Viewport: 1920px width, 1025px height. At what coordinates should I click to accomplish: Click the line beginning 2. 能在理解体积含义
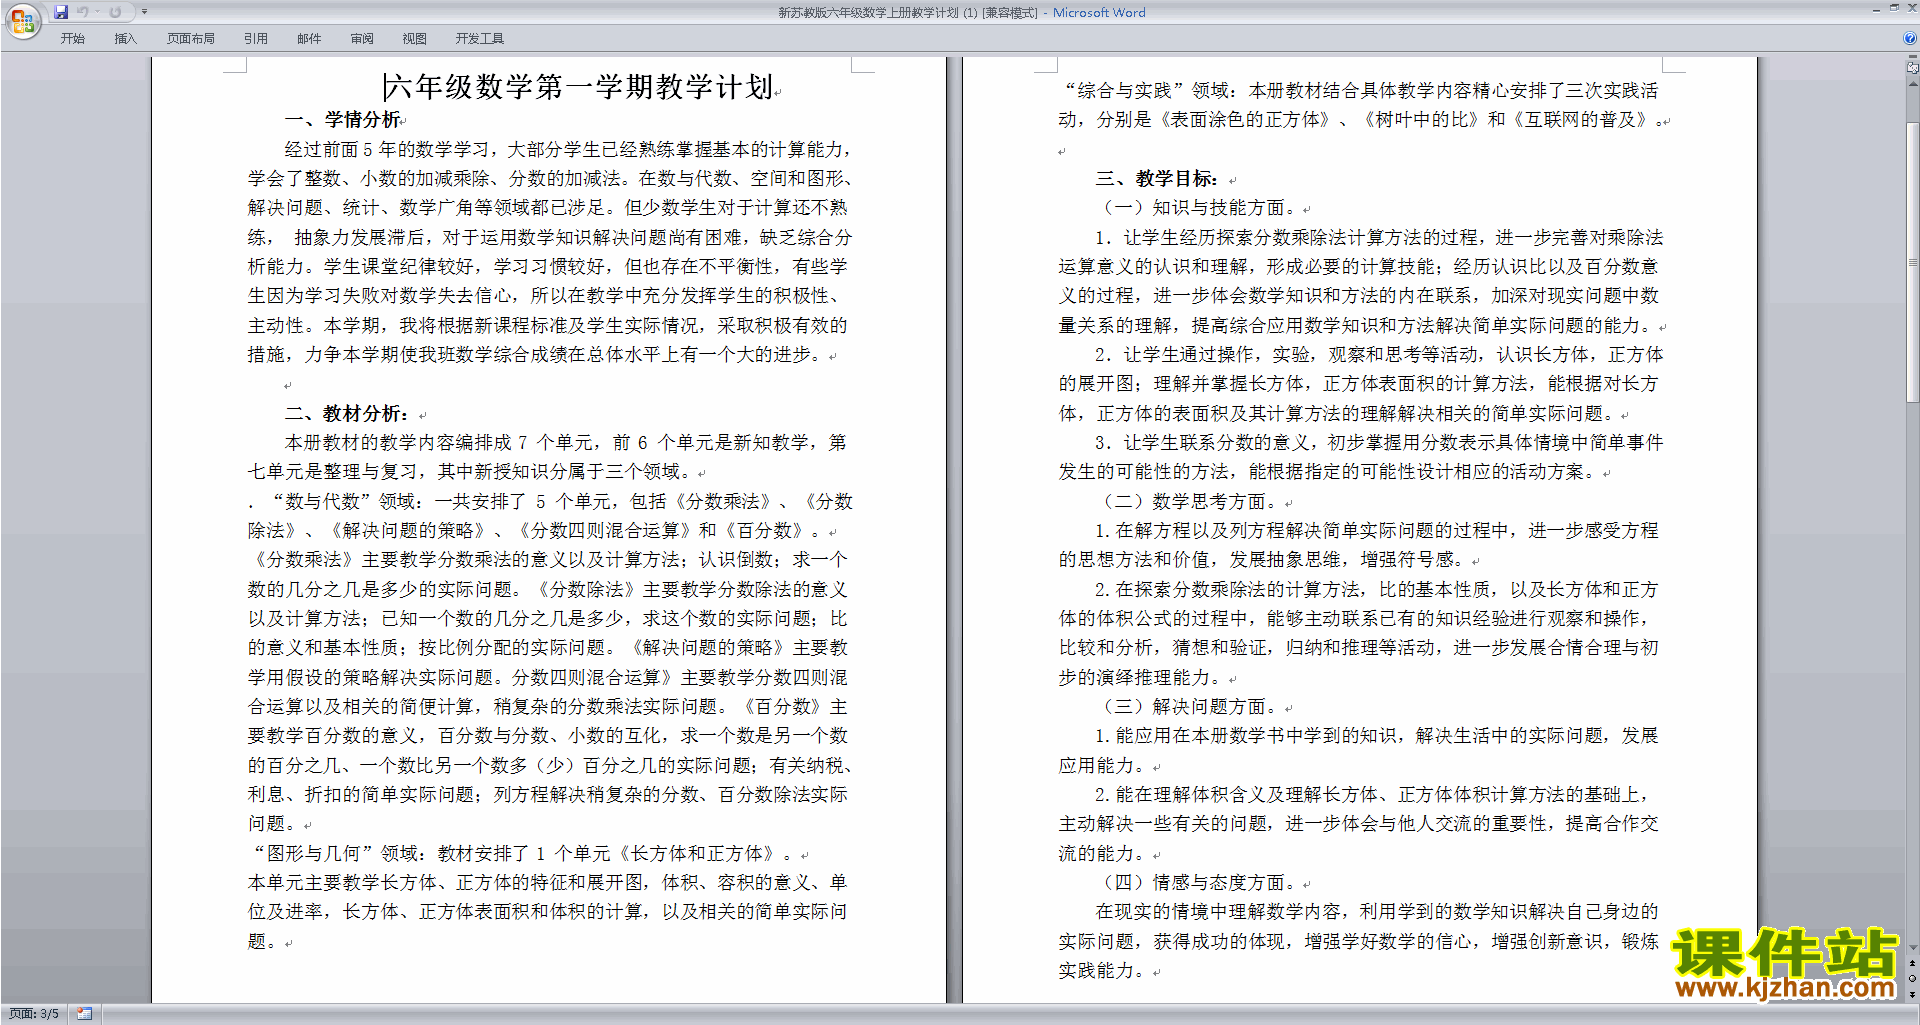[1373, 795]
